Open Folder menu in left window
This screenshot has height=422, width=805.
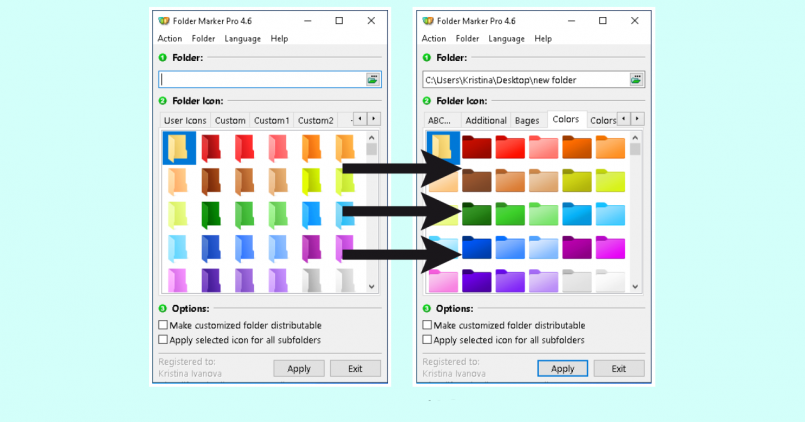[203, 39]
